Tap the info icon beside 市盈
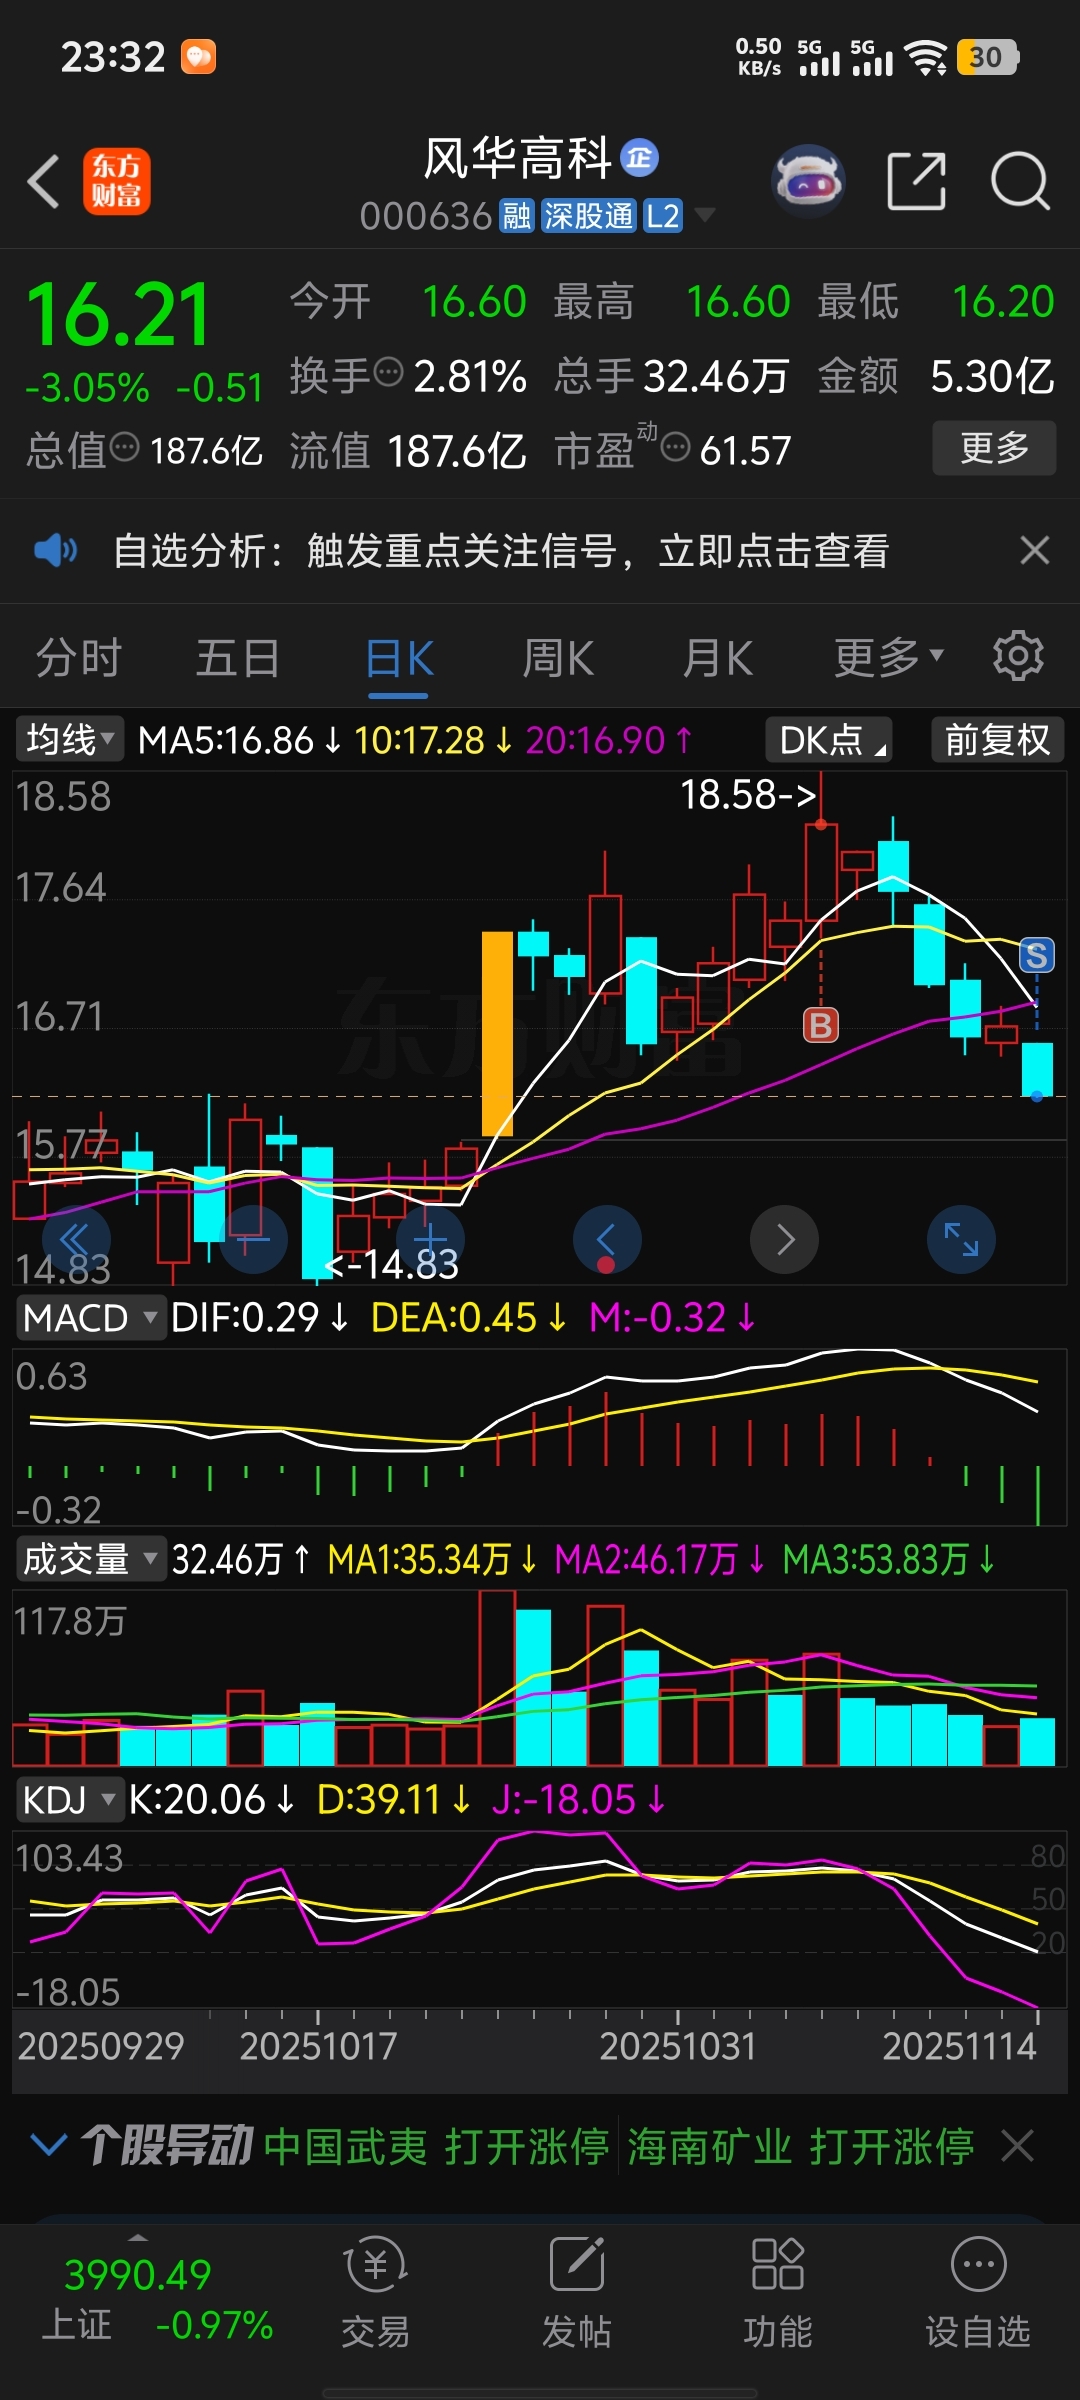This screenshot has width=1080, height=2400. tap(676, 447)
